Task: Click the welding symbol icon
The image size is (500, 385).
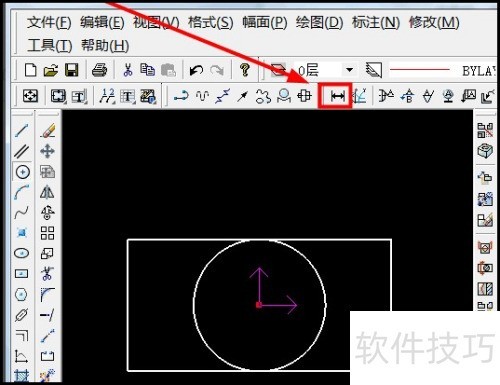Action: [x=448, y=96]
